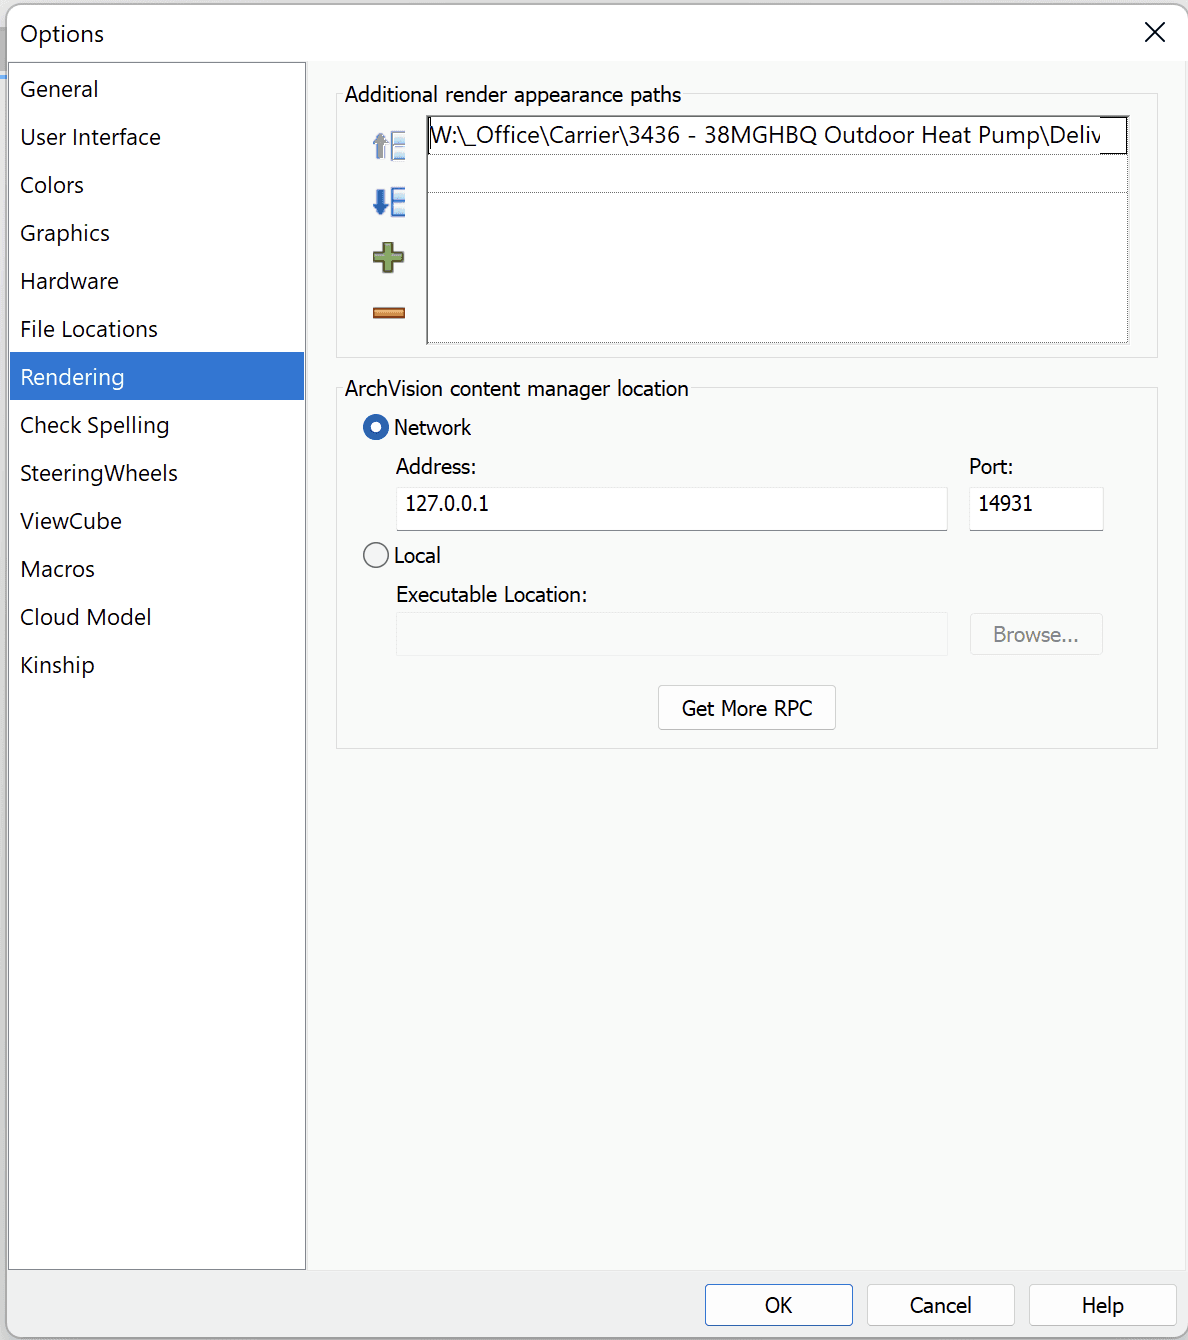The height and width of the screenshot is (1340, 1188).
Task: Click the move path down icon
Action: tap(388, 202)
